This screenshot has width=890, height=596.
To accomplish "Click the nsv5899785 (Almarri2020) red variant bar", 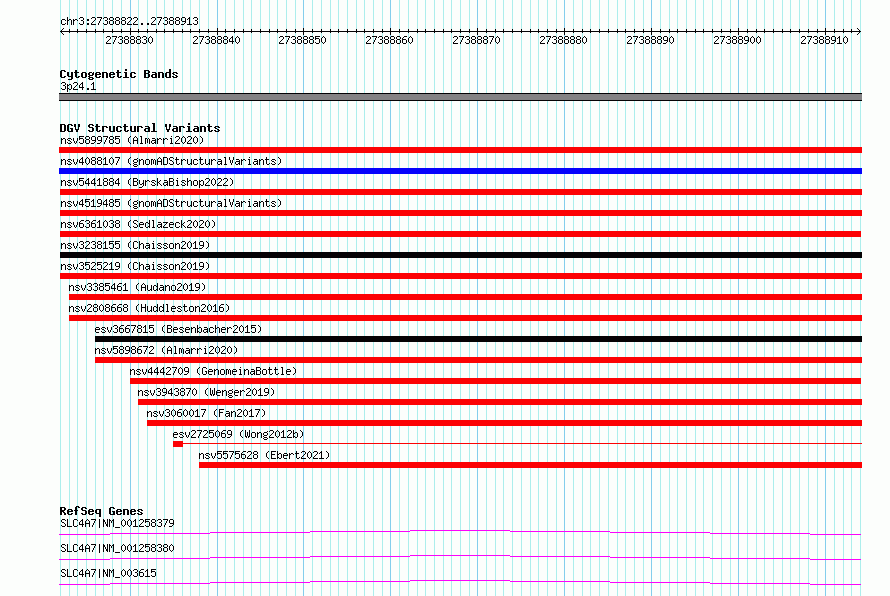I will tap(460, 150).
